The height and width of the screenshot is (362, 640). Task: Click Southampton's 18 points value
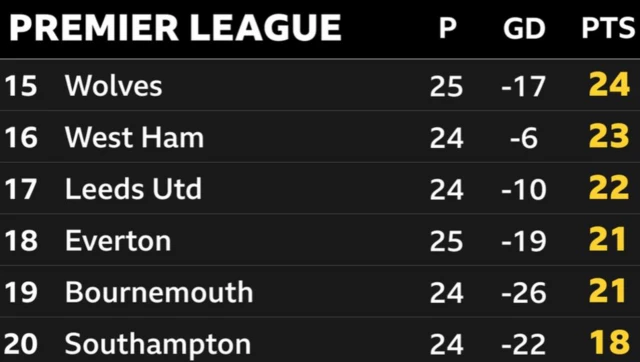click(x=609, y=342)
